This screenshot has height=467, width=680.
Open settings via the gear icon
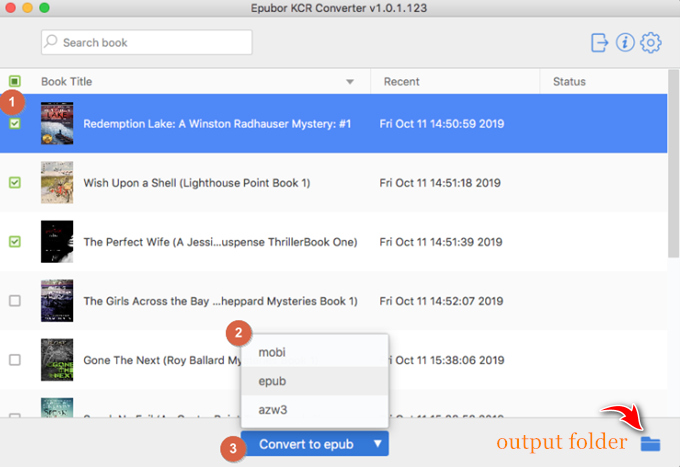click(x=651, y=42)
